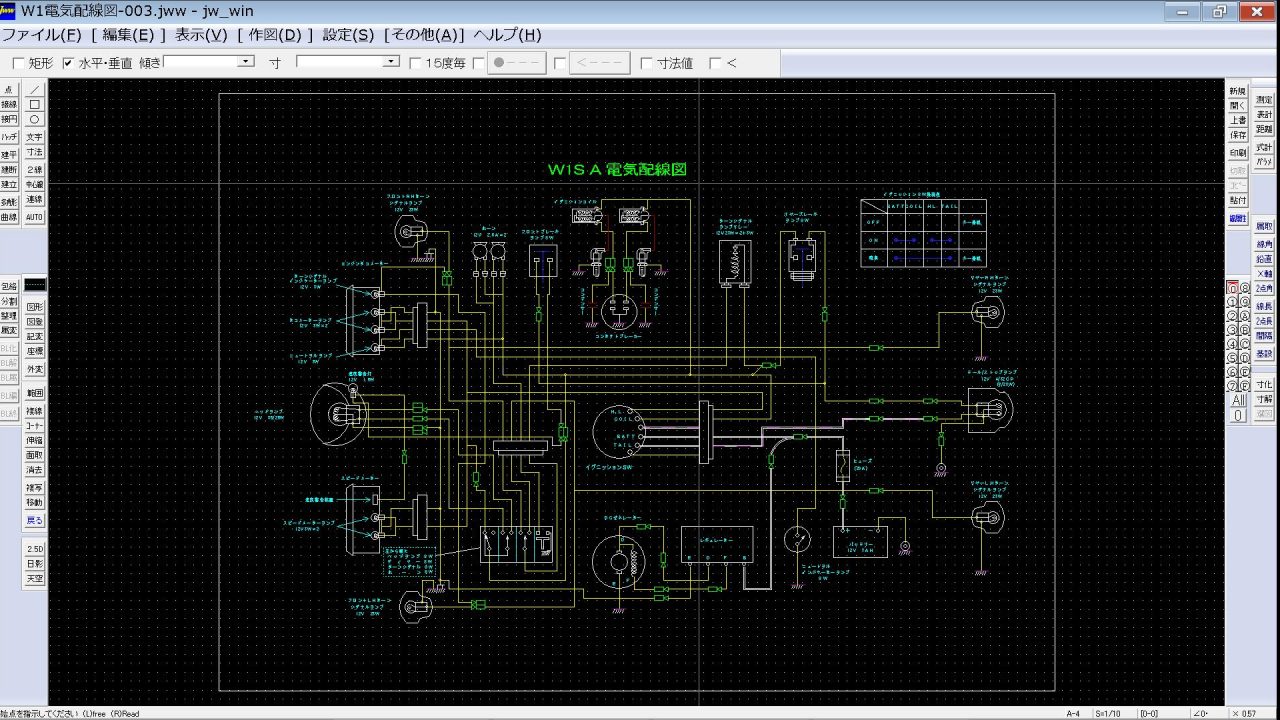Click the All layers button
The image size is (1280, 720).
click(1239, 400)
